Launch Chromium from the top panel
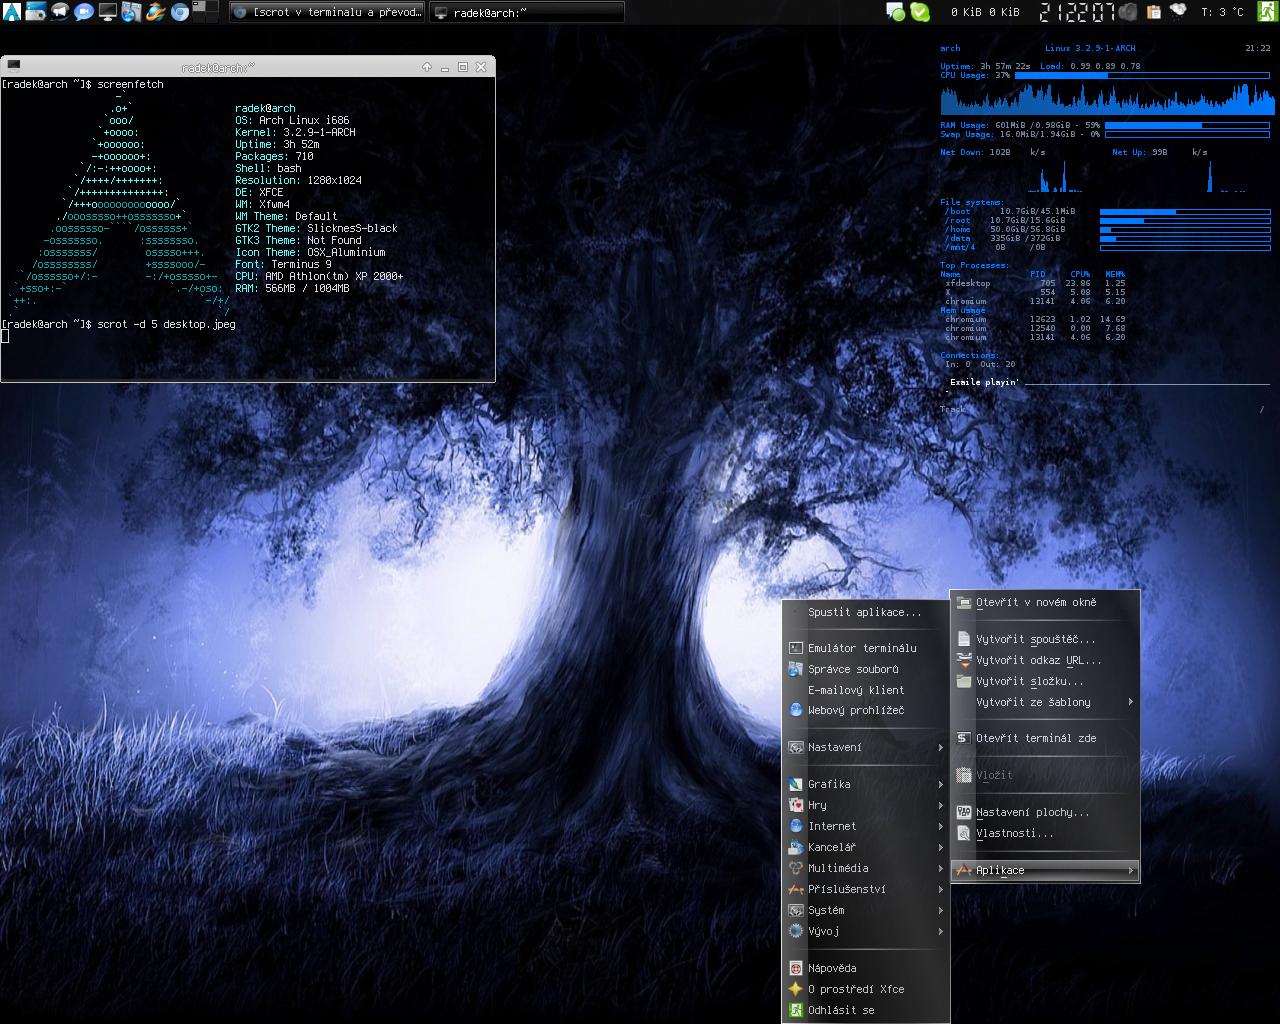1280x1024 pixels. pos(180,12)
